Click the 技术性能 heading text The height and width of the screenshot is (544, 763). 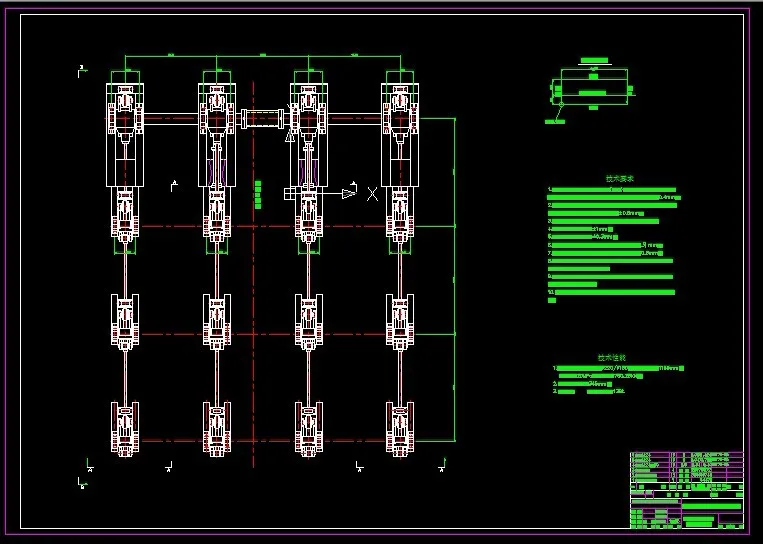[x=612, y=358]
